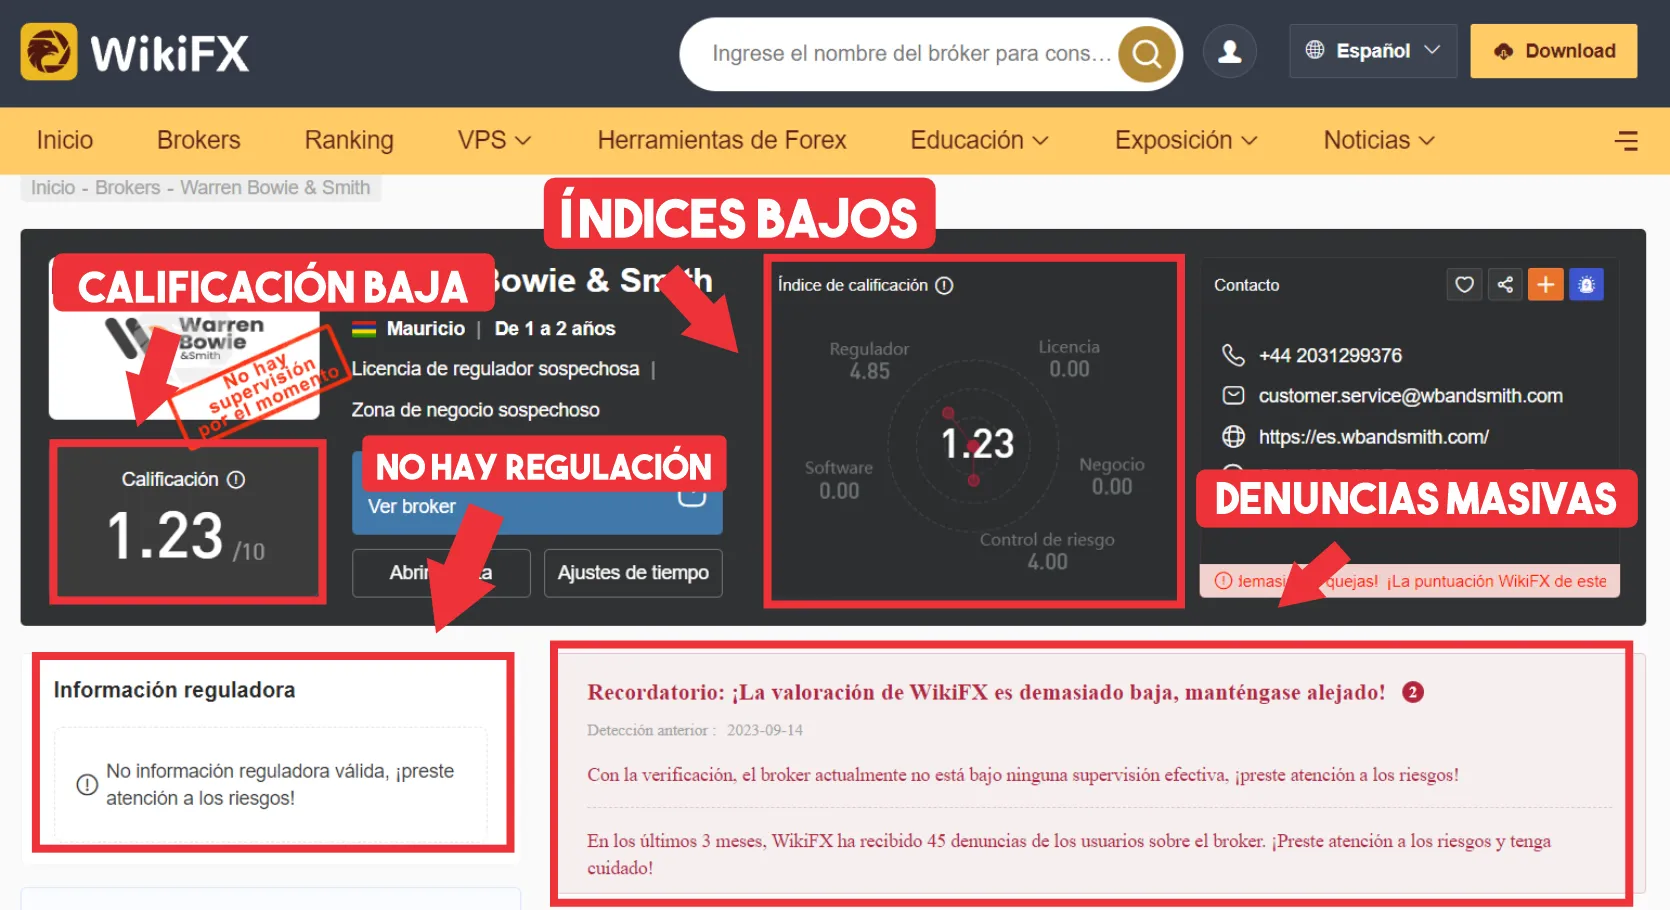Open Herramientas de Forex menu item

coord(722,141)
